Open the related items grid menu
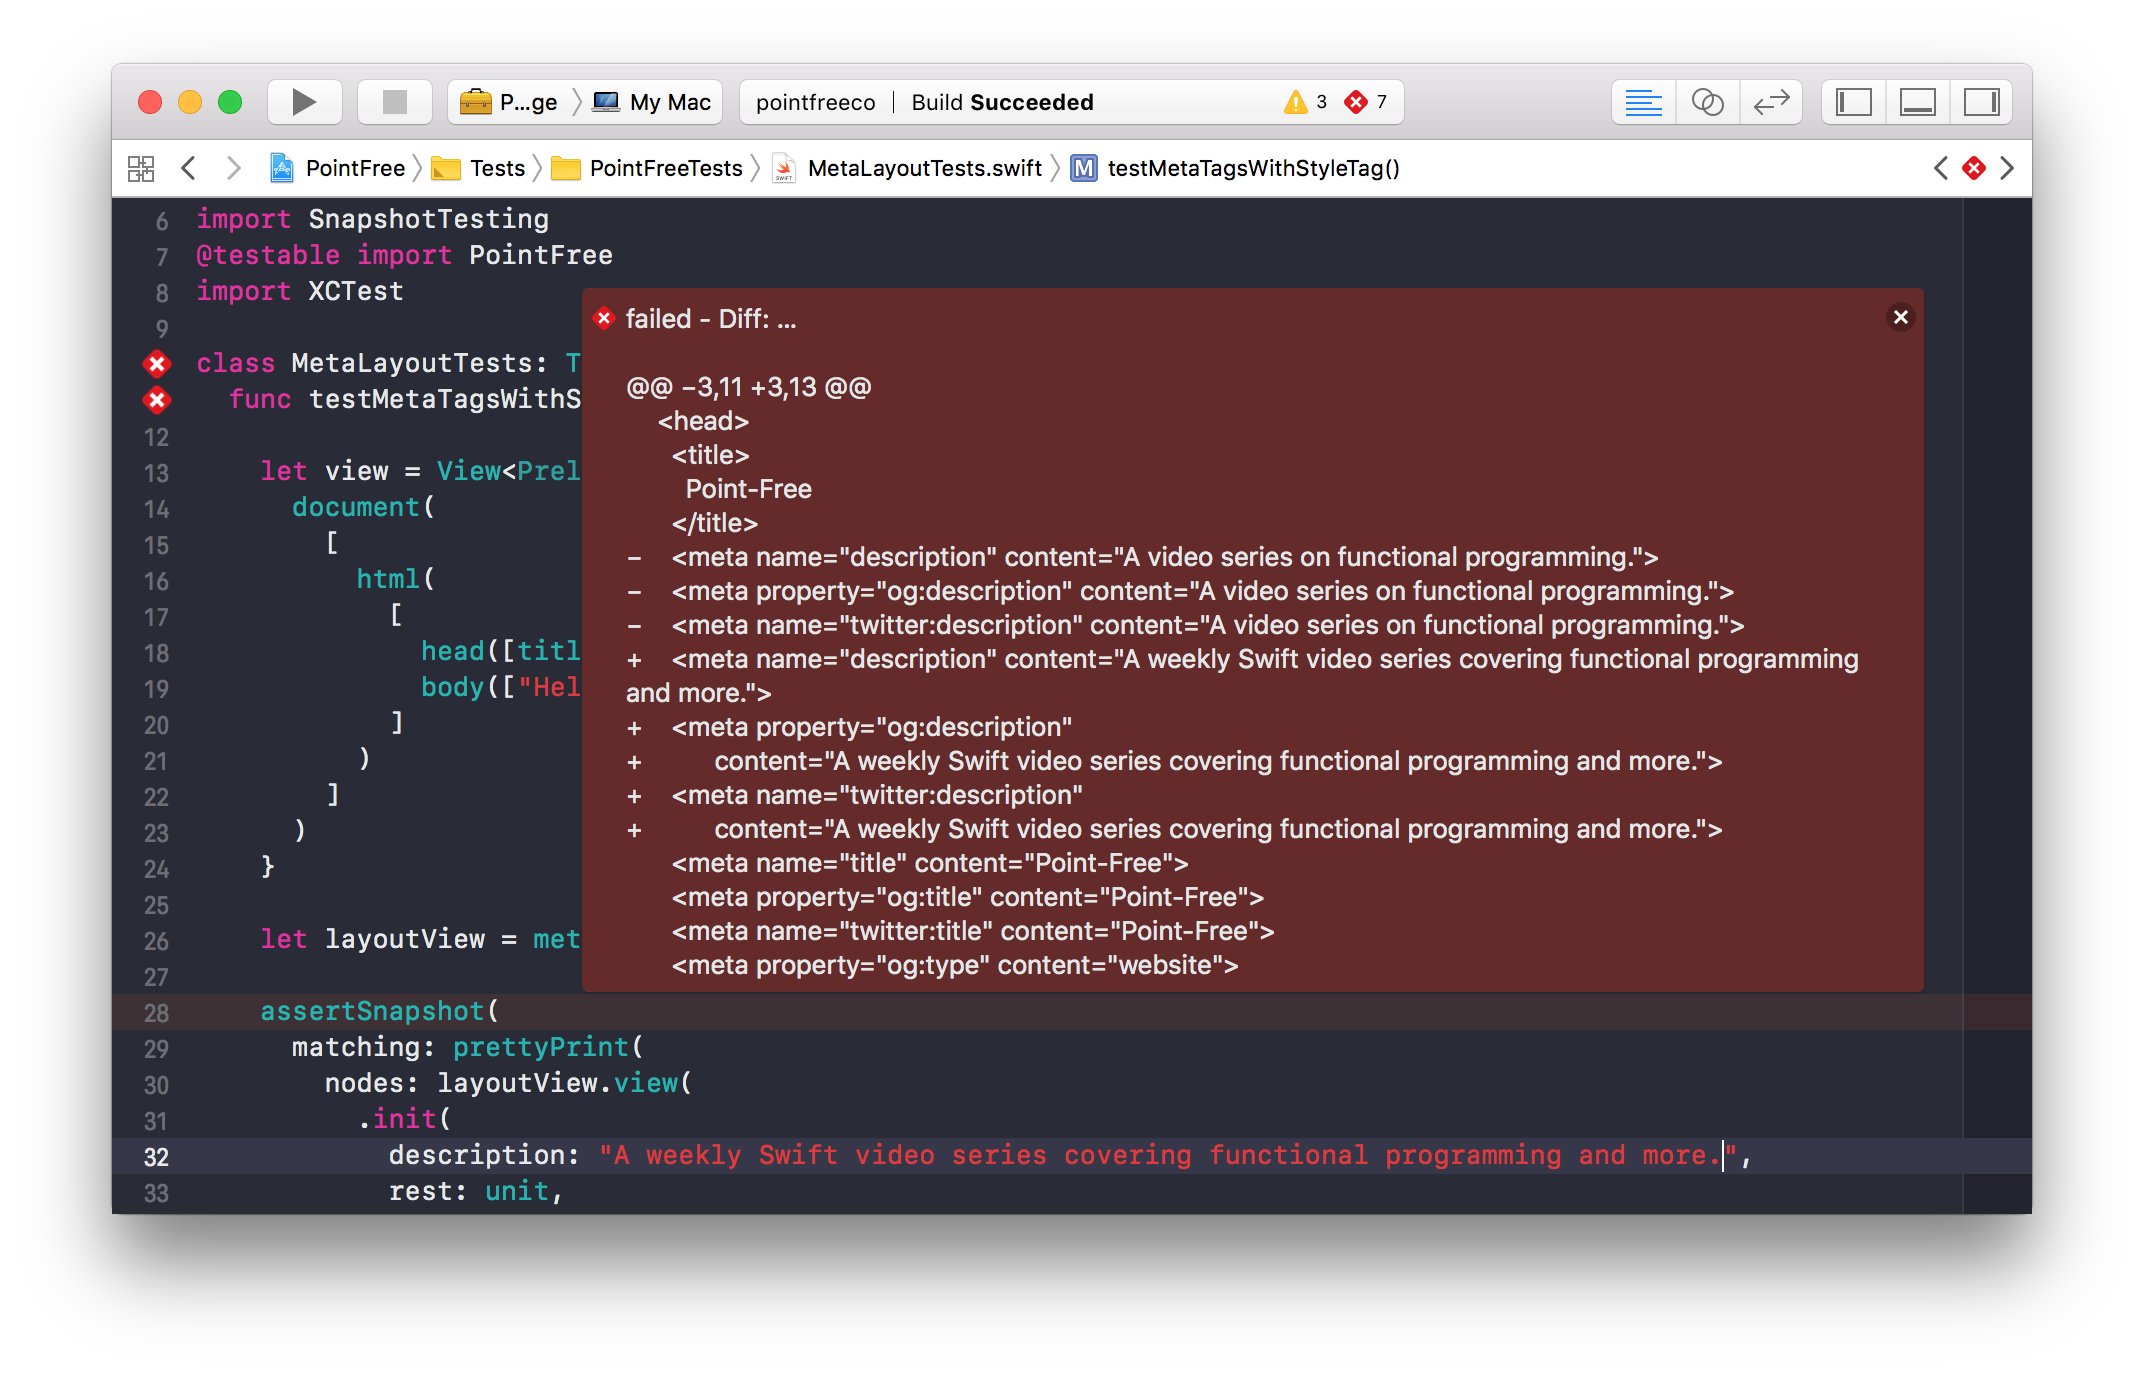The width and height of the screenshot is (2144, 1374). coord(141,168)
